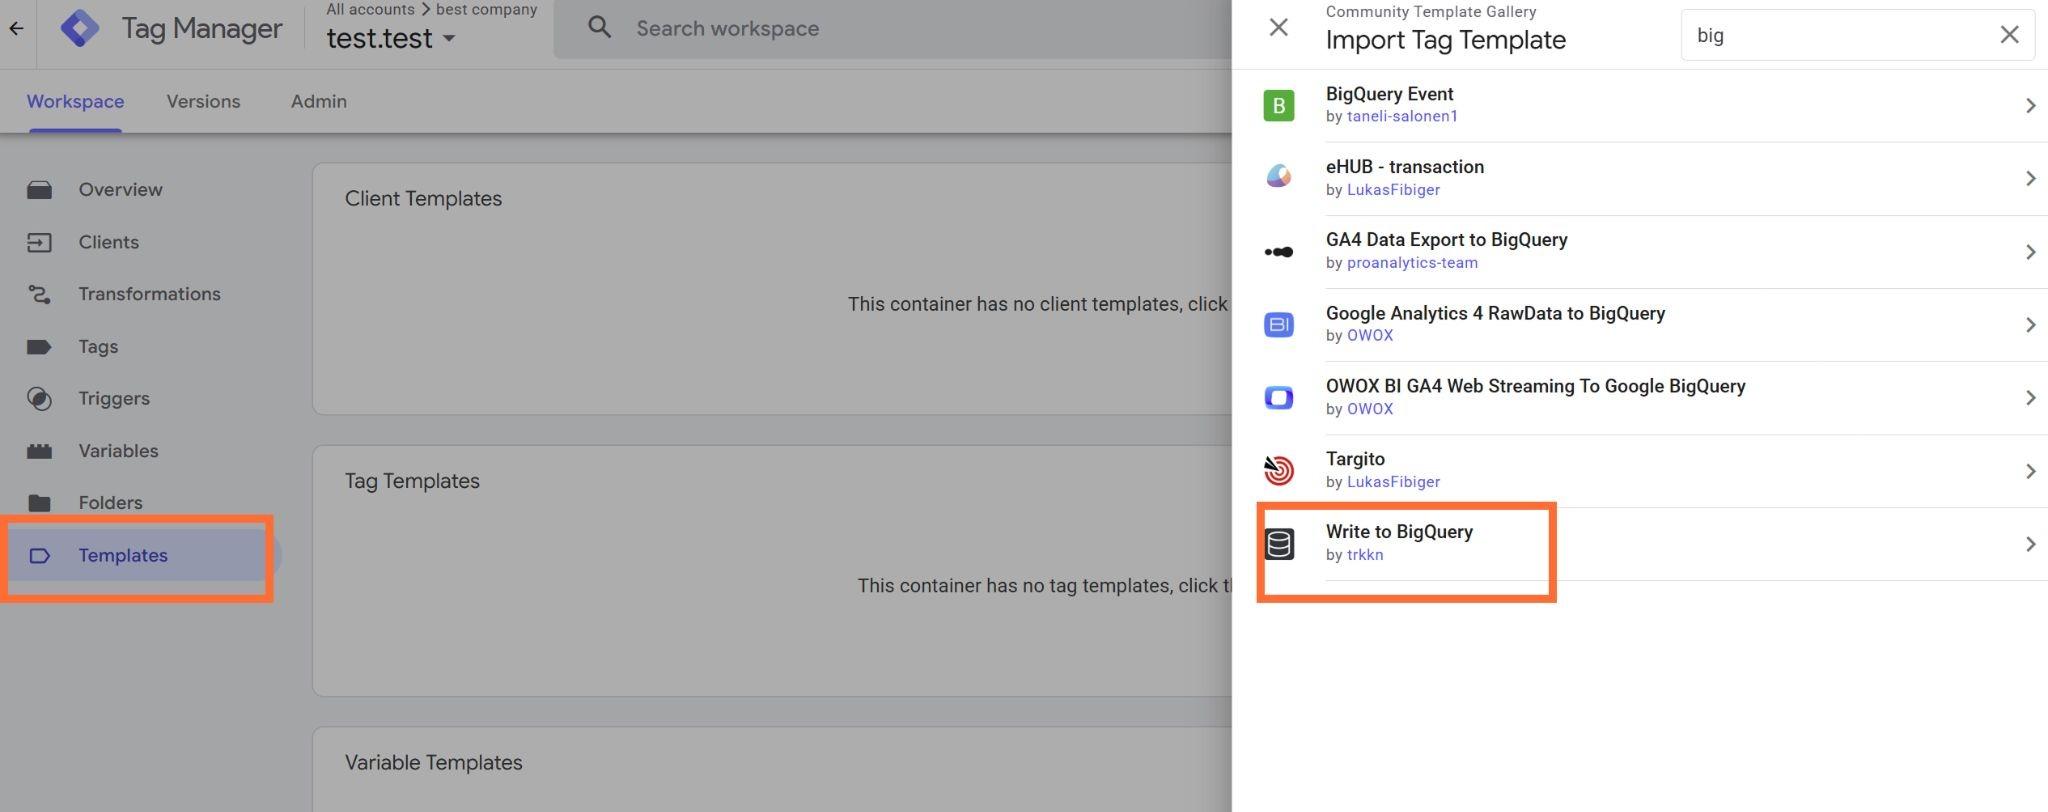Open the Admin tab
Image resolution: width=2048 pixels, height=812 pixels.
pyautogui.click(x=319, y=101)
